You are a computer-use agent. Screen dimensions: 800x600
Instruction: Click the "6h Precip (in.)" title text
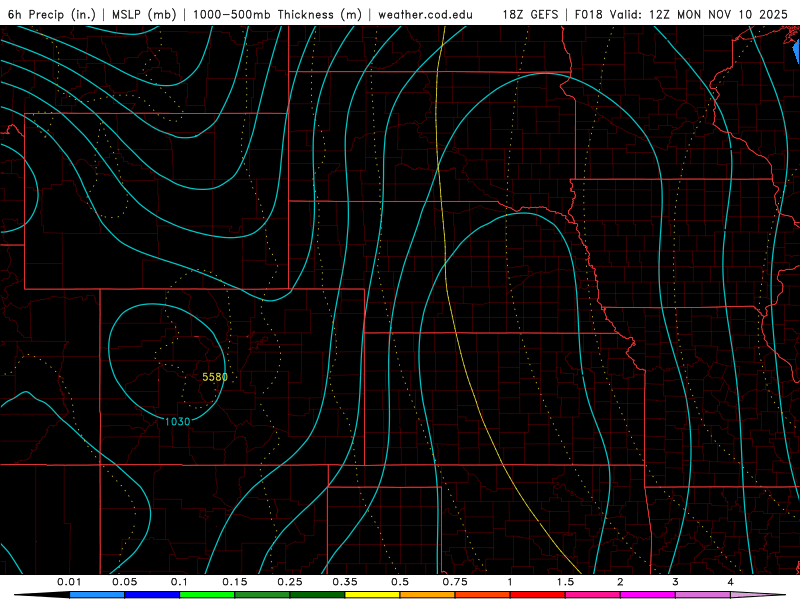52,15
